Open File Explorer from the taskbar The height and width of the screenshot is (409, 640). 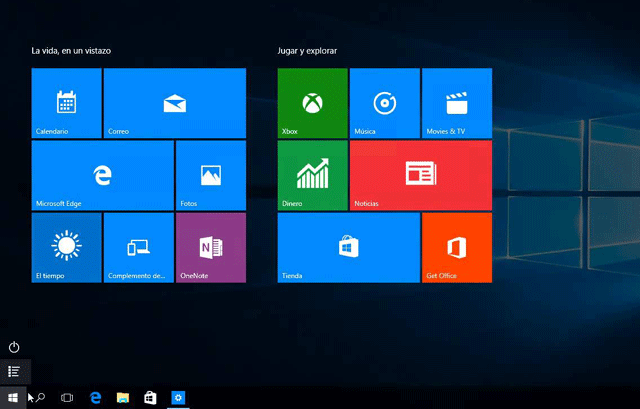123,398
